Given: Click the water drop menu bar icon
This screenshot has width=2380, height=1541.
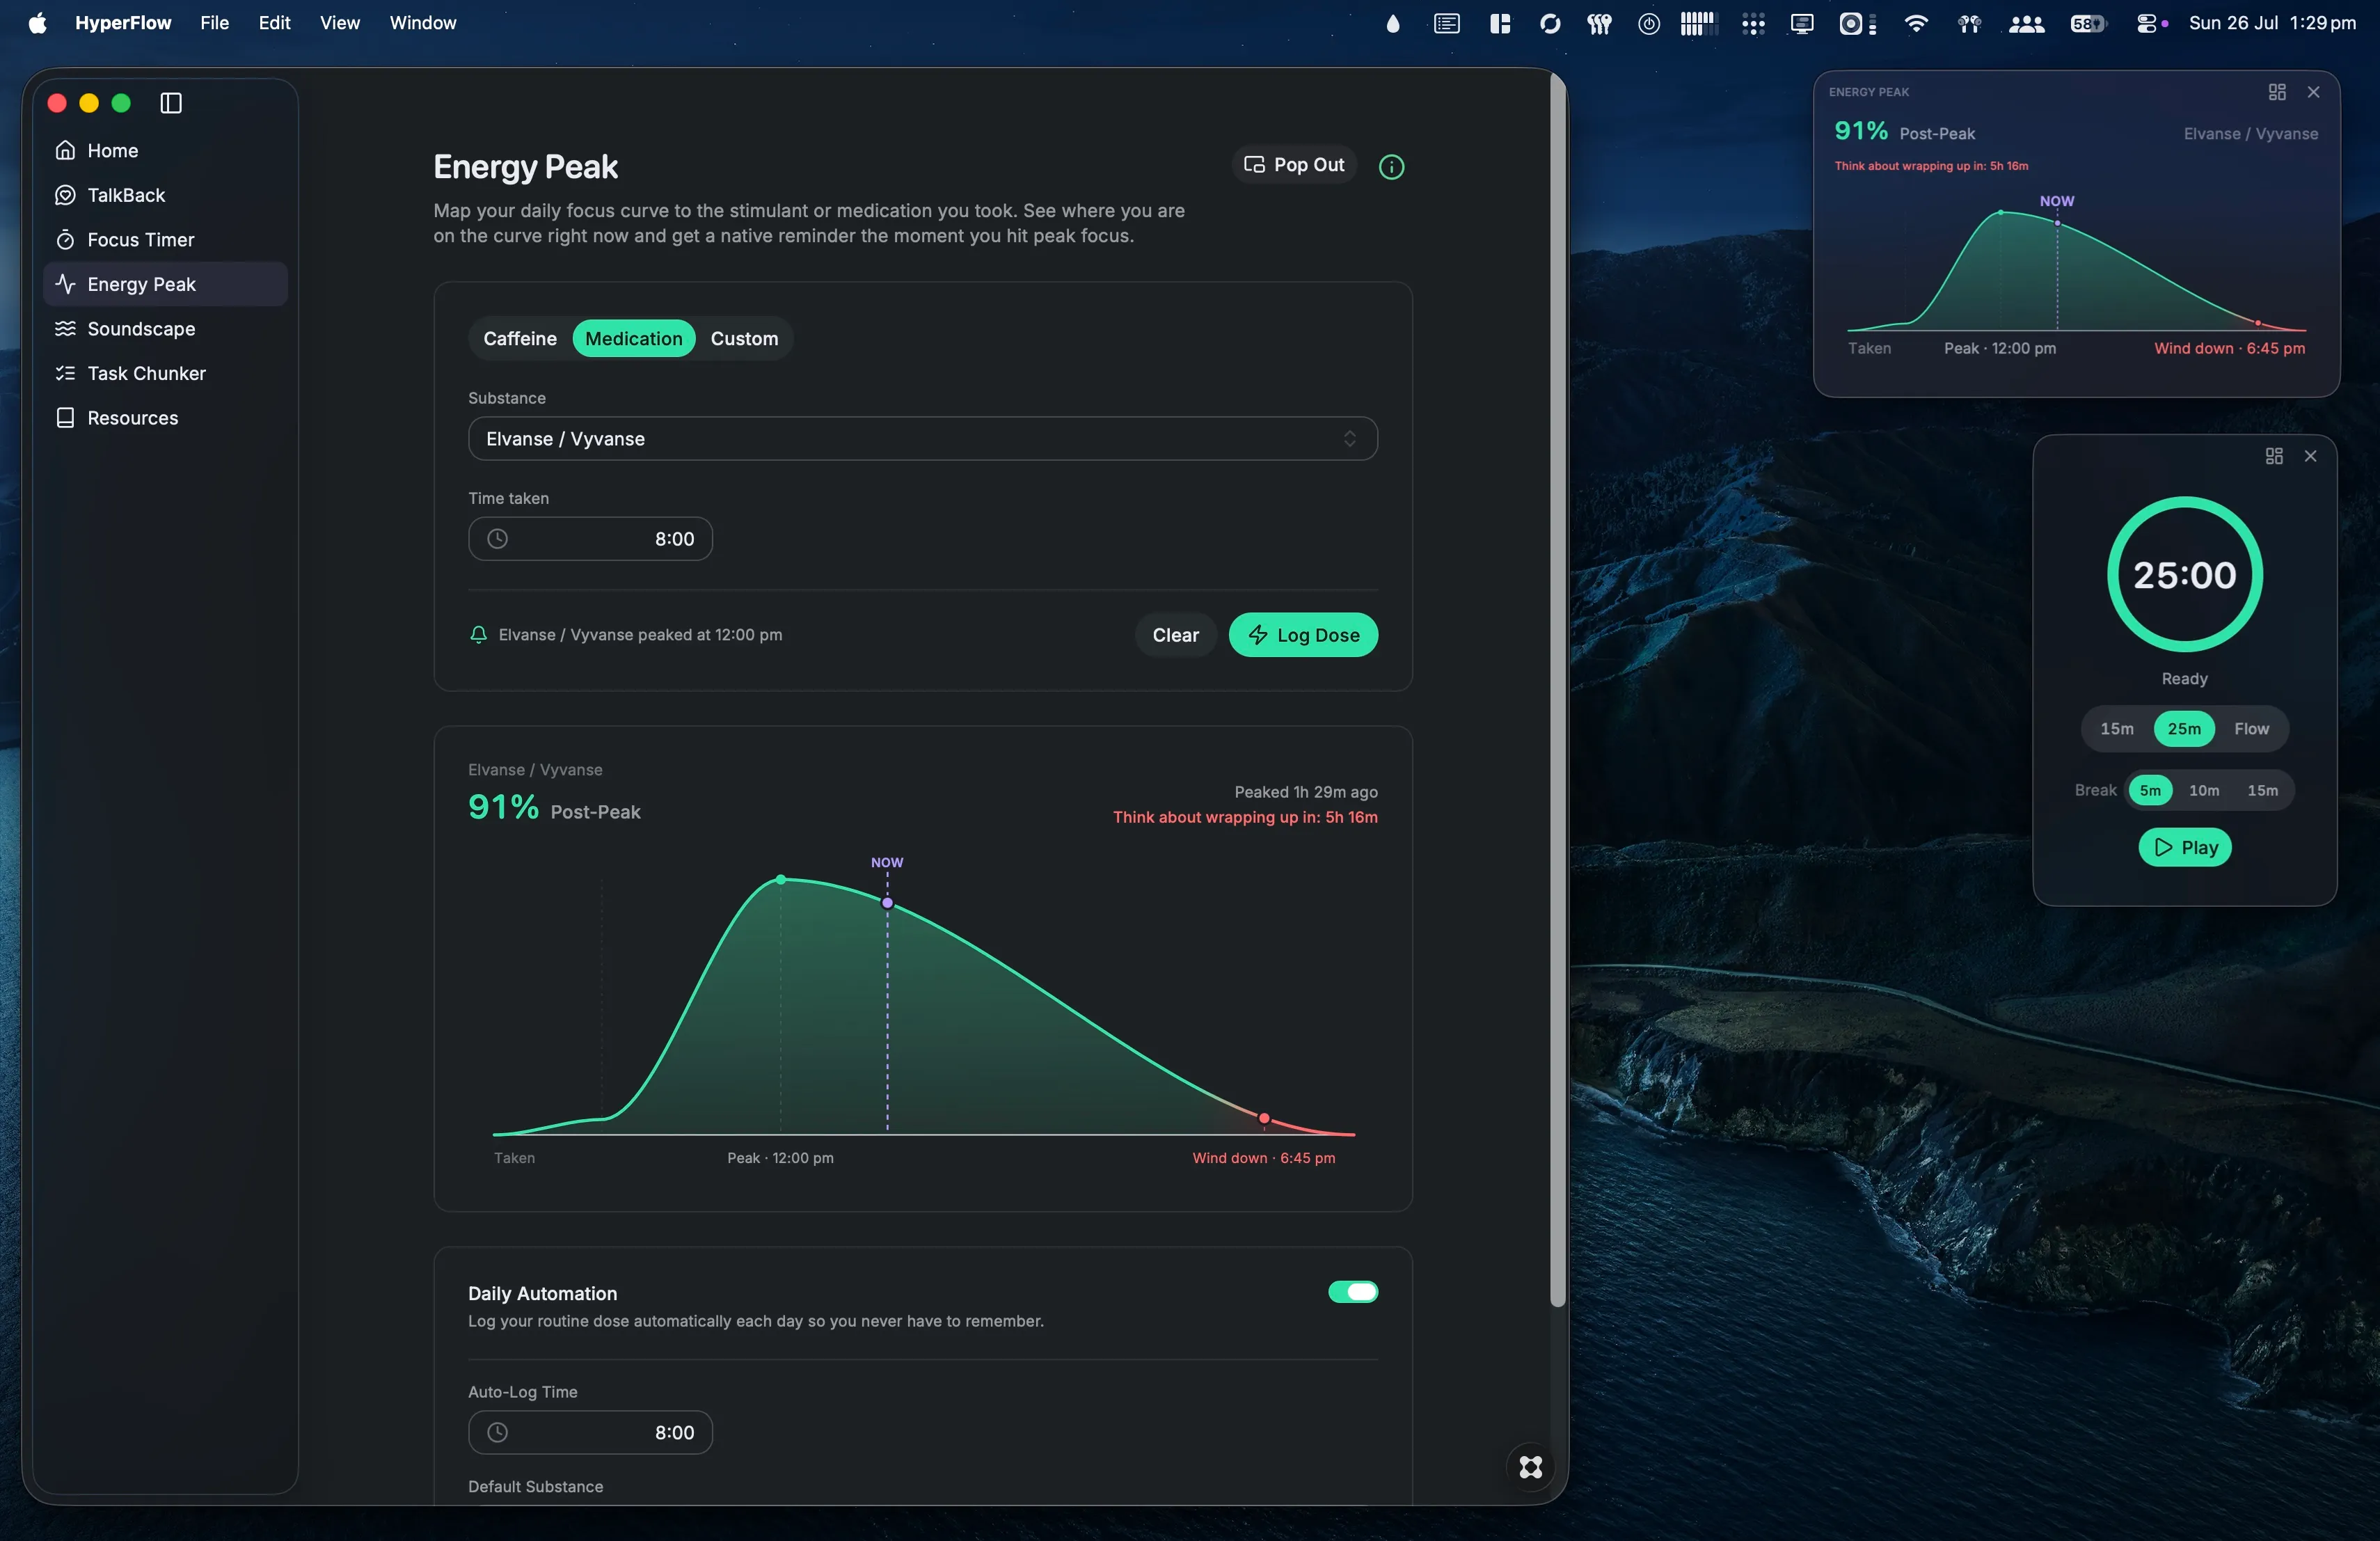Looking at the screenshot, I should coord(1393,23).
